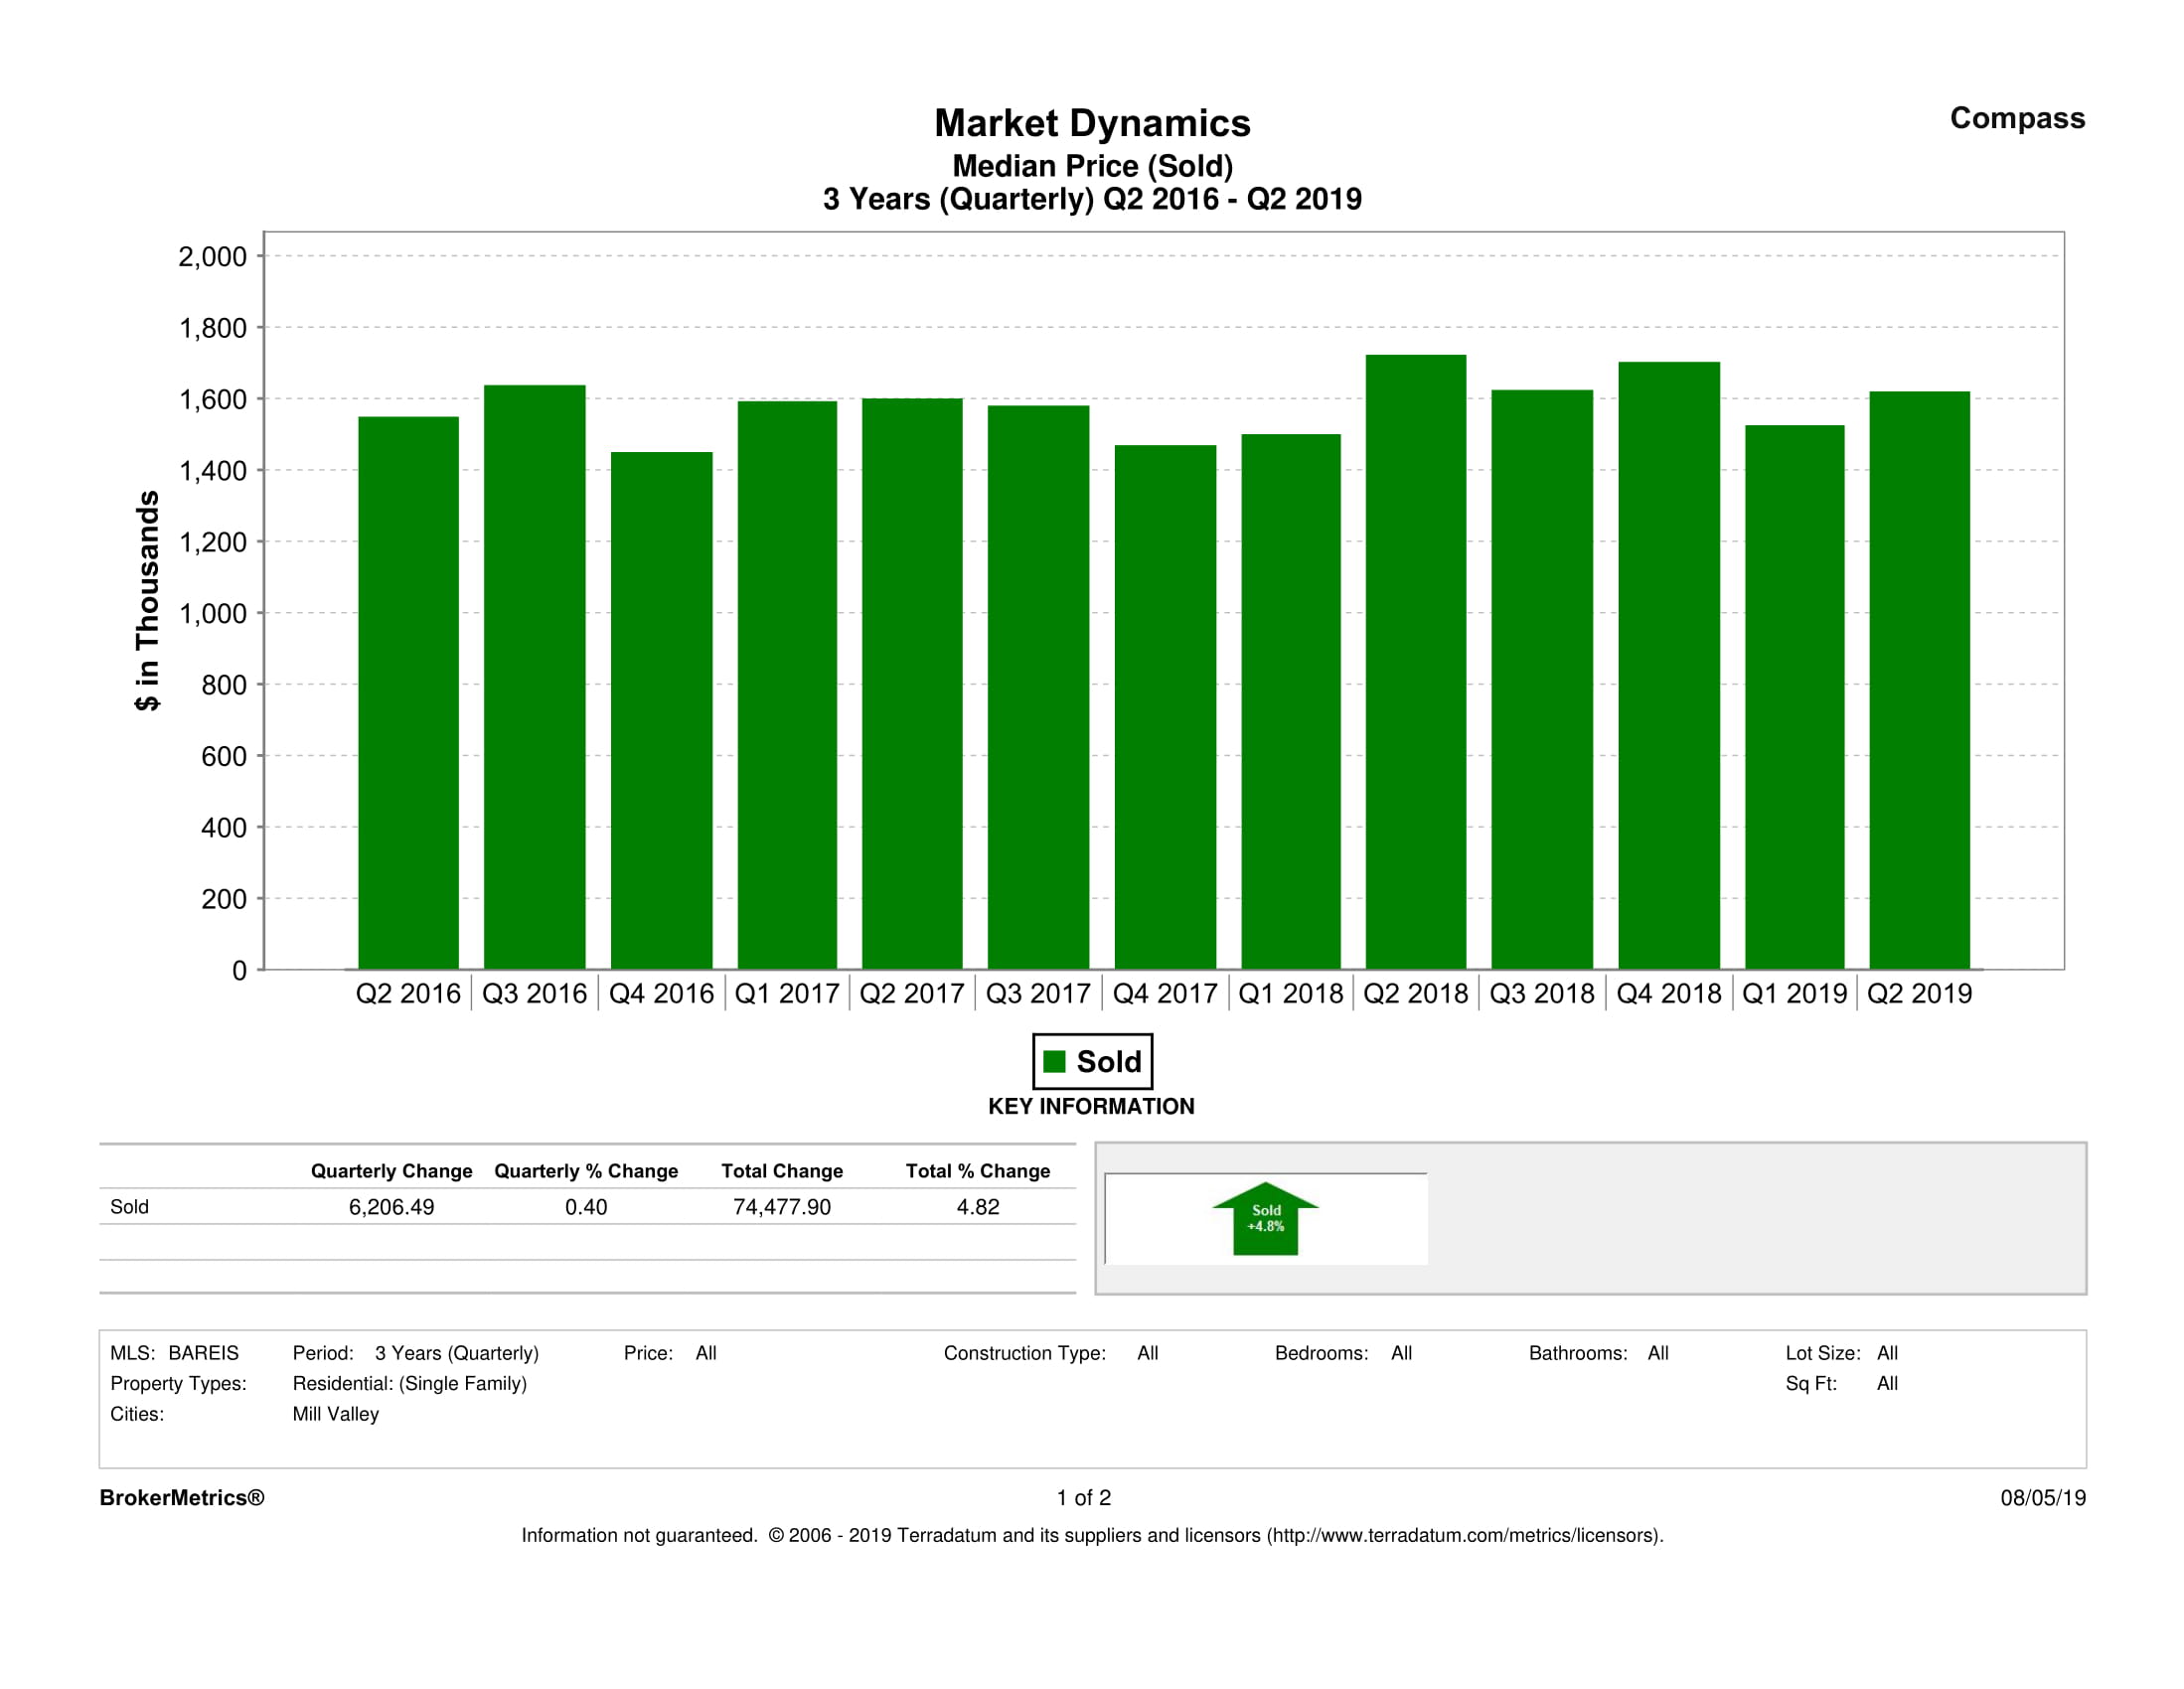Click the 08/05/19 date in footer
The width and height of the screenshot is (2184, 1689).
(x=2042, y=1498)
